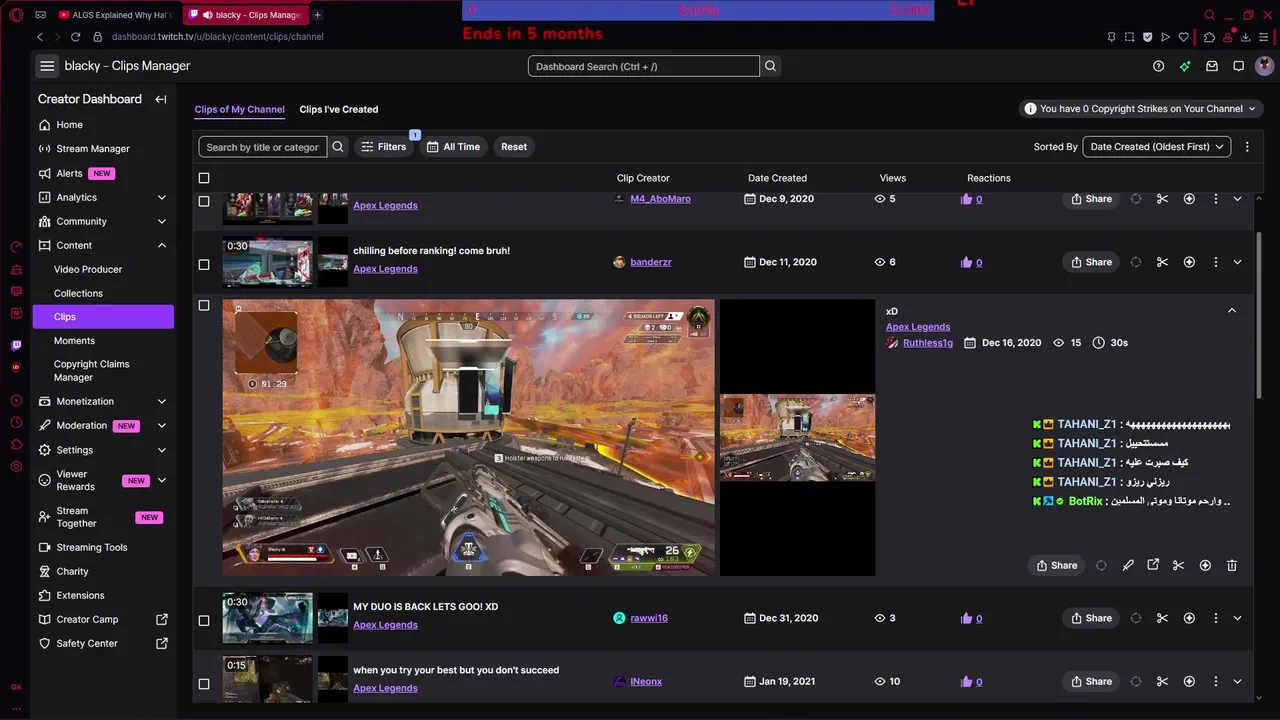1280x720 pixels.
Task: Share the expanded xD clip
Action: [x=1057, y=565]
